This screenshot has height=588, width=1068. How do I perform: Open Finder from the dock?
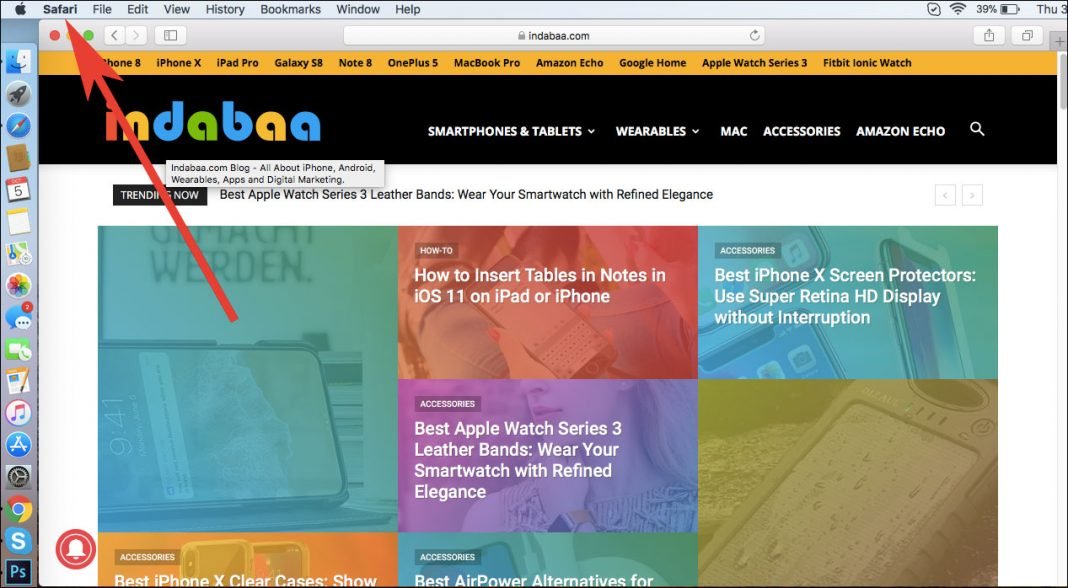18,62
